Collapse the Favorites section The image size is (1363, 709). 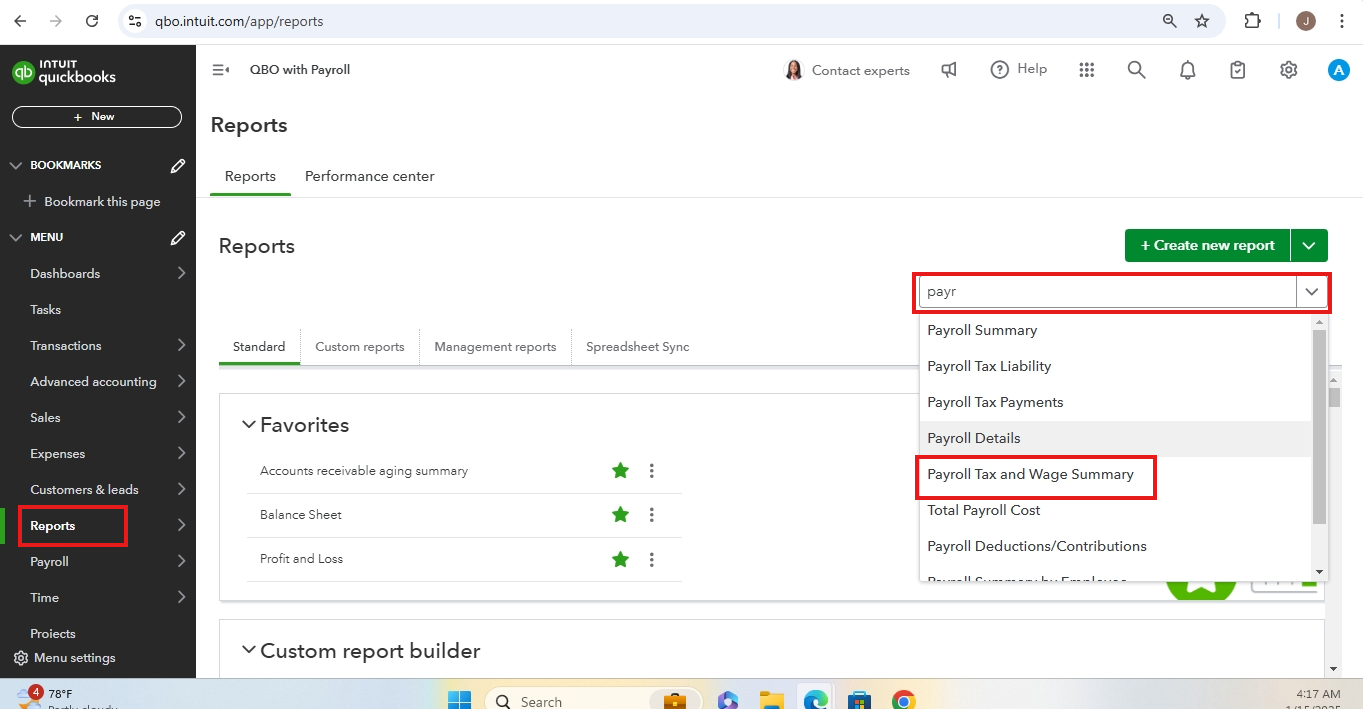point(249,425)
